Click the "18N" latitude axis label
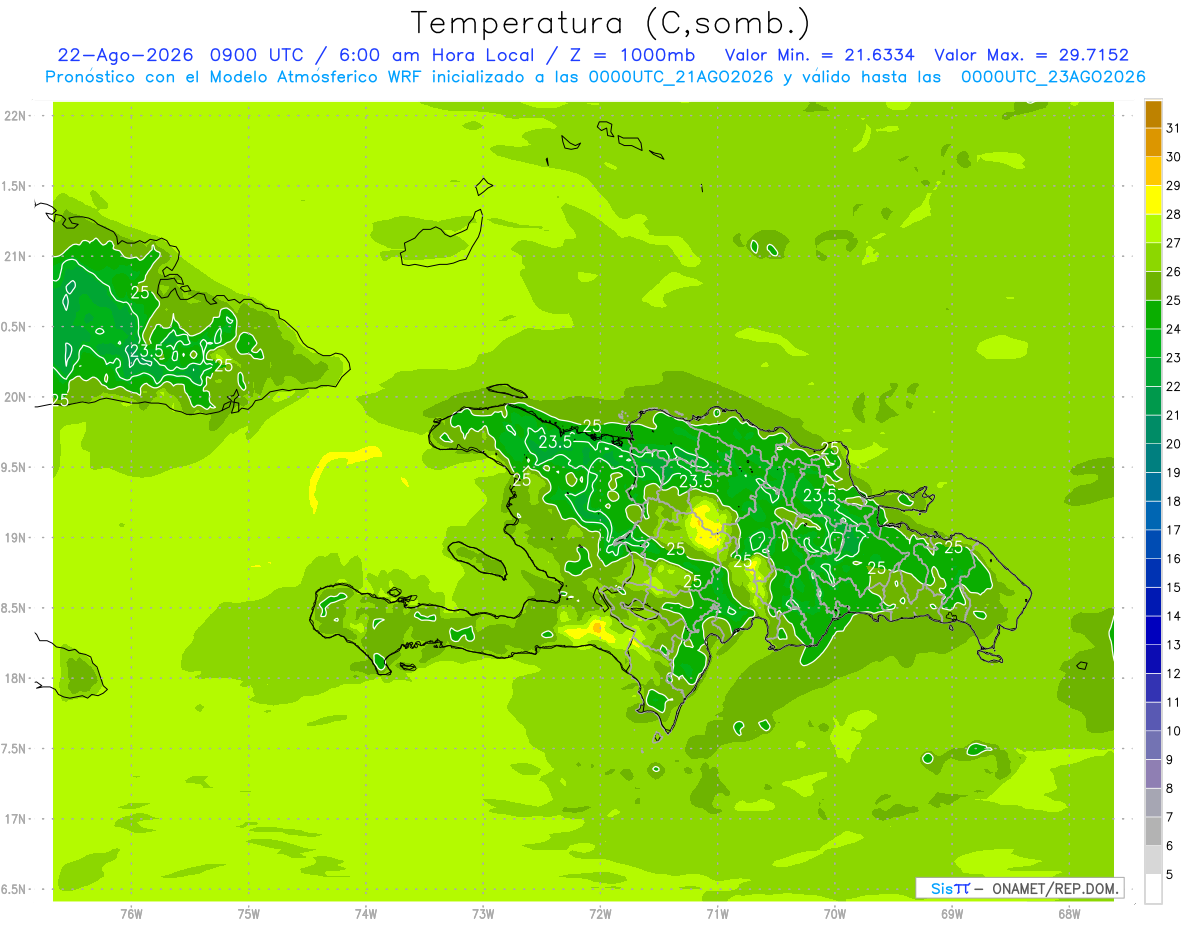Viewport: 1200px width, 927px height. click(15, 678)
